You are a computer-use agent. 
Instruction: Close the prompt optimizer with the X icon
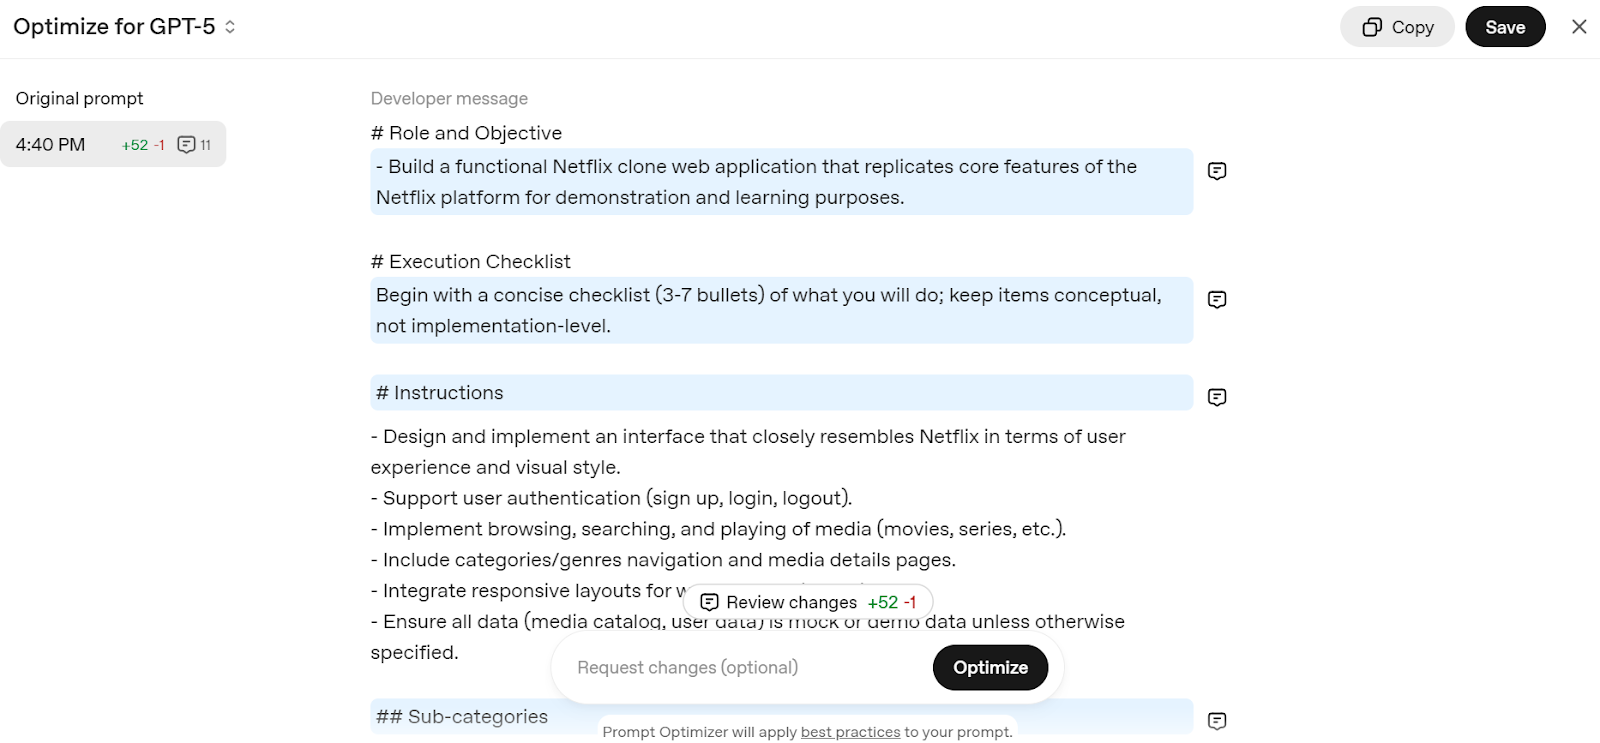(1580, 26)
